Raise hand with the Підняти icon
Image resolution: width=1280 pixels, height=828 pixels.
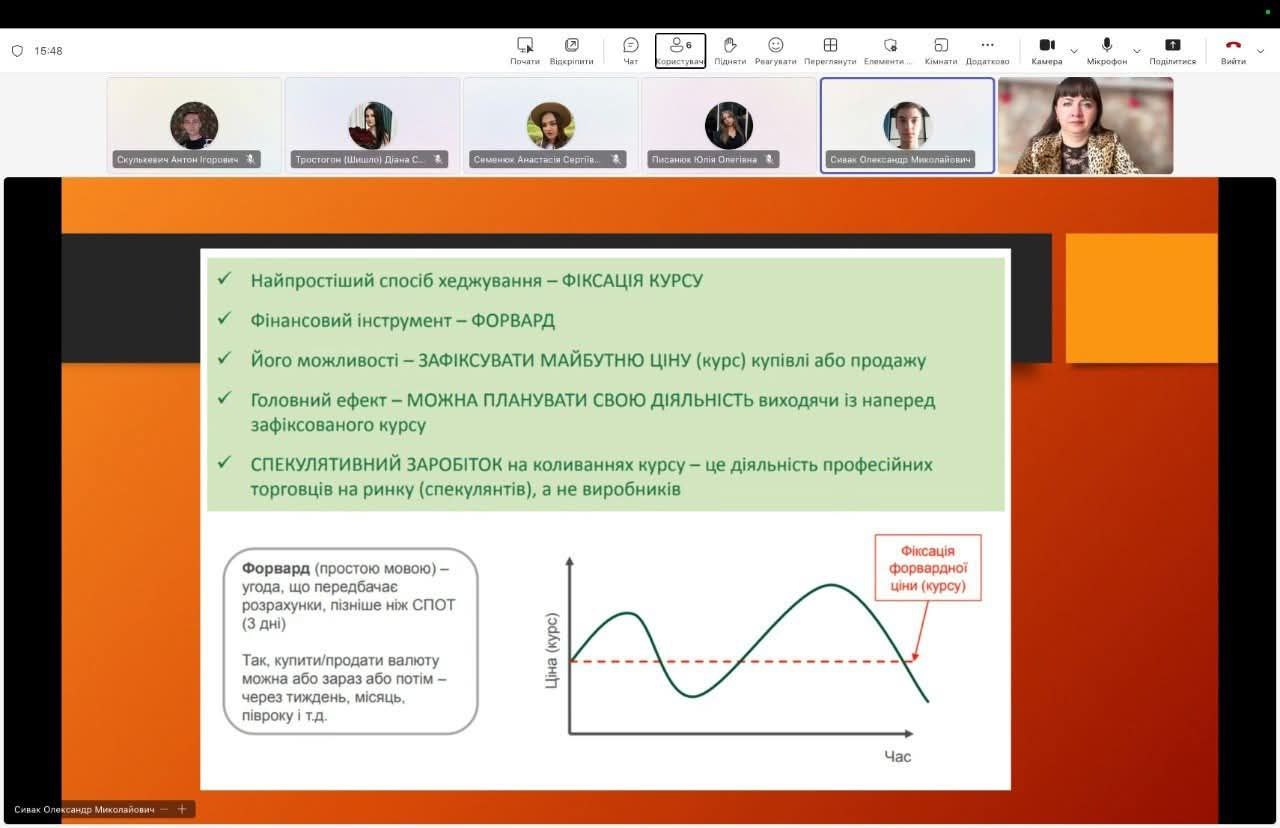730,50
